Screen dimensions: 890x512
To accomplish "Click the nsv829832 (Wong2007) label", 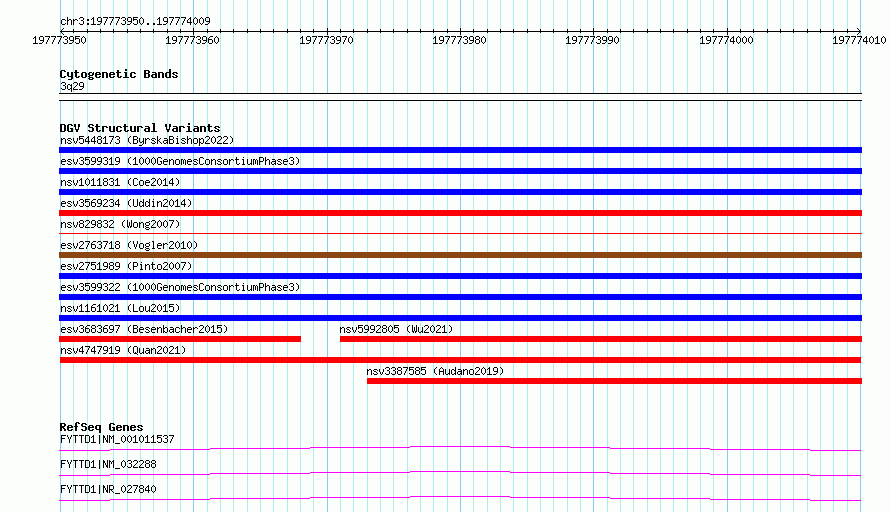I will click(x=120, y=224).
